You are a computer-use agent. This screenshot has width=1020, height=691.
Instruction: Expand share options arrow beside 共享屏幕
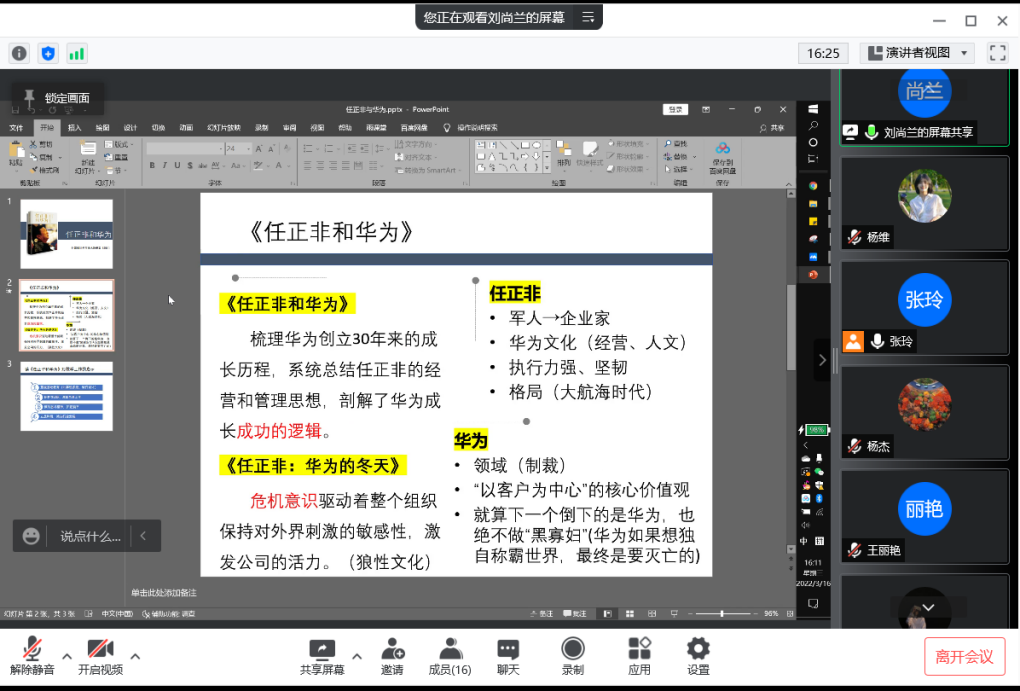(355, 656)
